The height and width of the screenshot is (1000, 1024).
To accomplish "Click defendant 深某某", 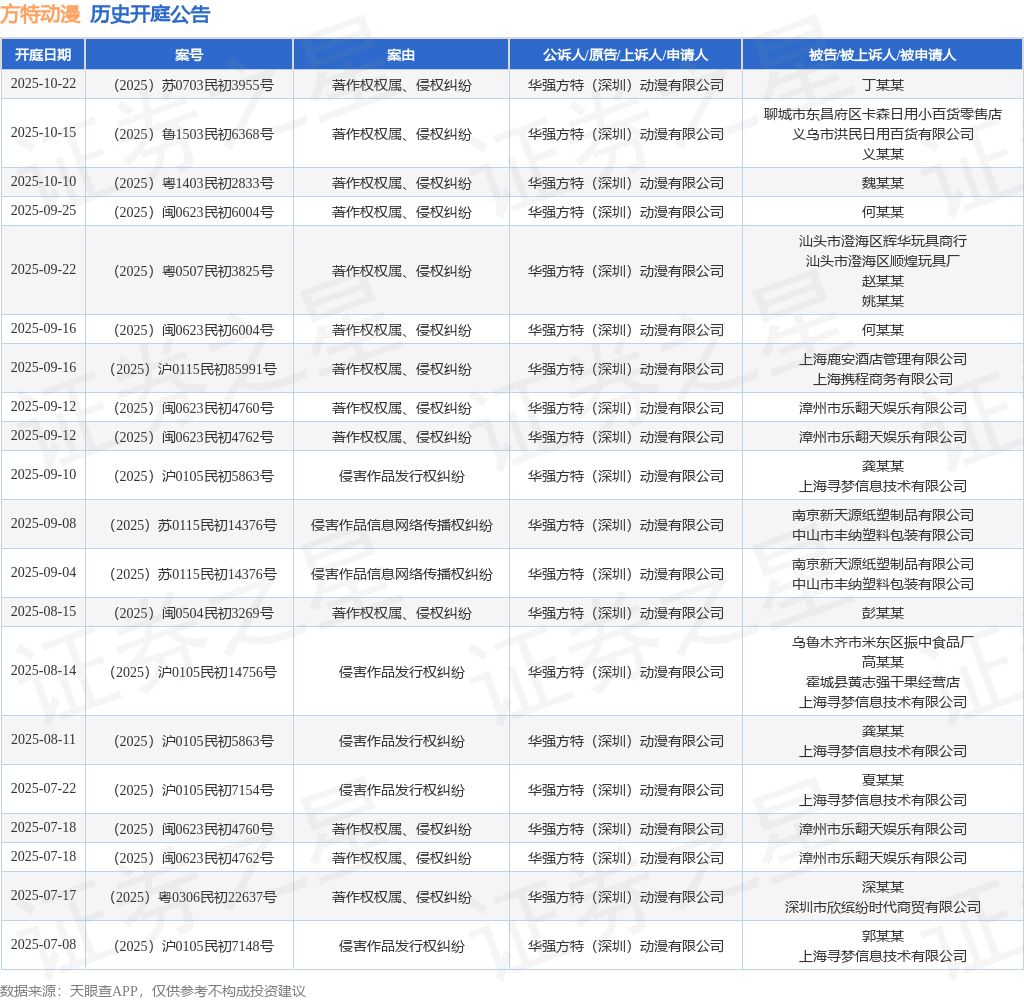I will coord(882,887).
